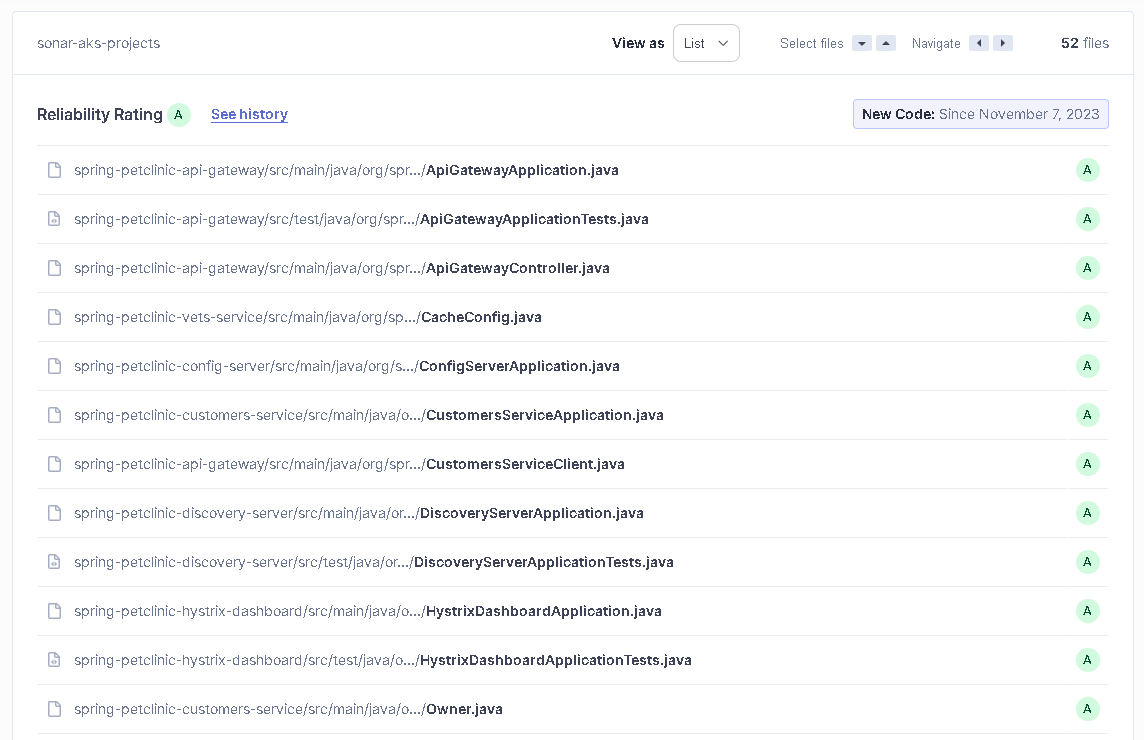
Task: Open ApiGatewayController.java file
Action: pyautogui.click(x=341, y=268)
